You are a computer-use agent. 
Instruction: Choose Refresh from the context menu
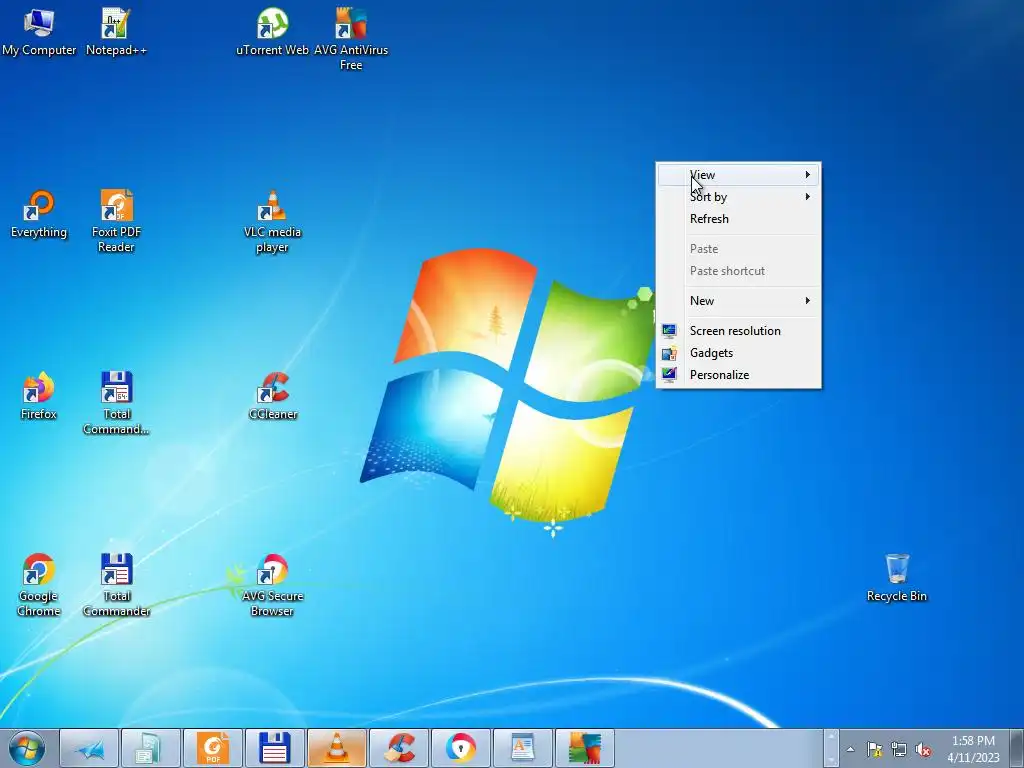(x=739, y=219)
